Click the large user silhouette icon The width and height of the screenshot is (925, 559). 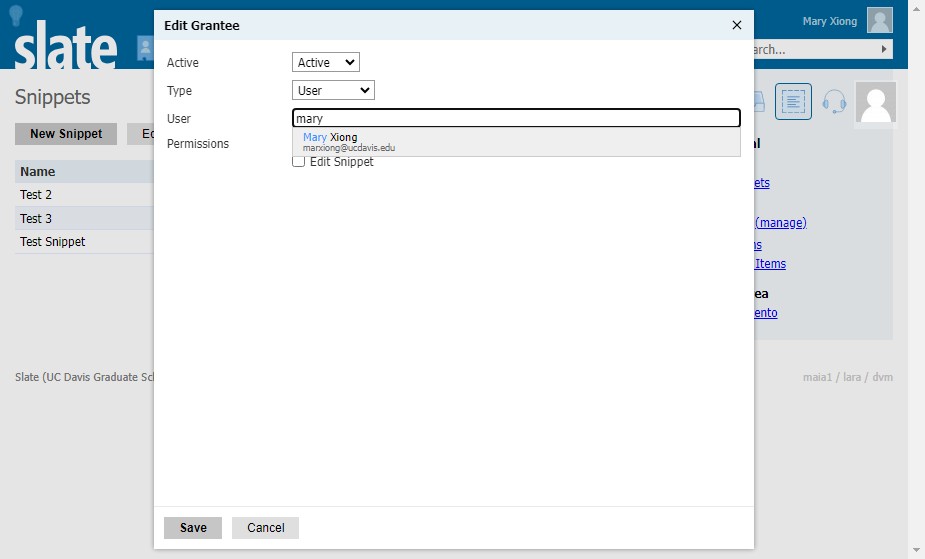(876, 104)
